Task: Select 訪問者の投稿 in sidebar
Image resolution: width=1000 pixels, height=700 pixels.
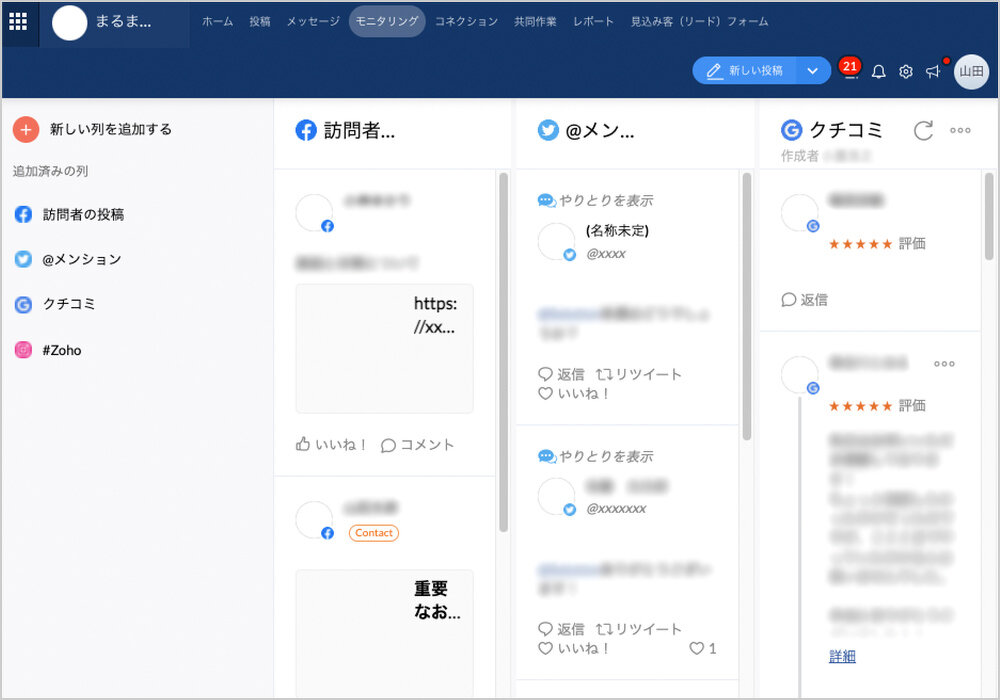Action: coord(84,215)
